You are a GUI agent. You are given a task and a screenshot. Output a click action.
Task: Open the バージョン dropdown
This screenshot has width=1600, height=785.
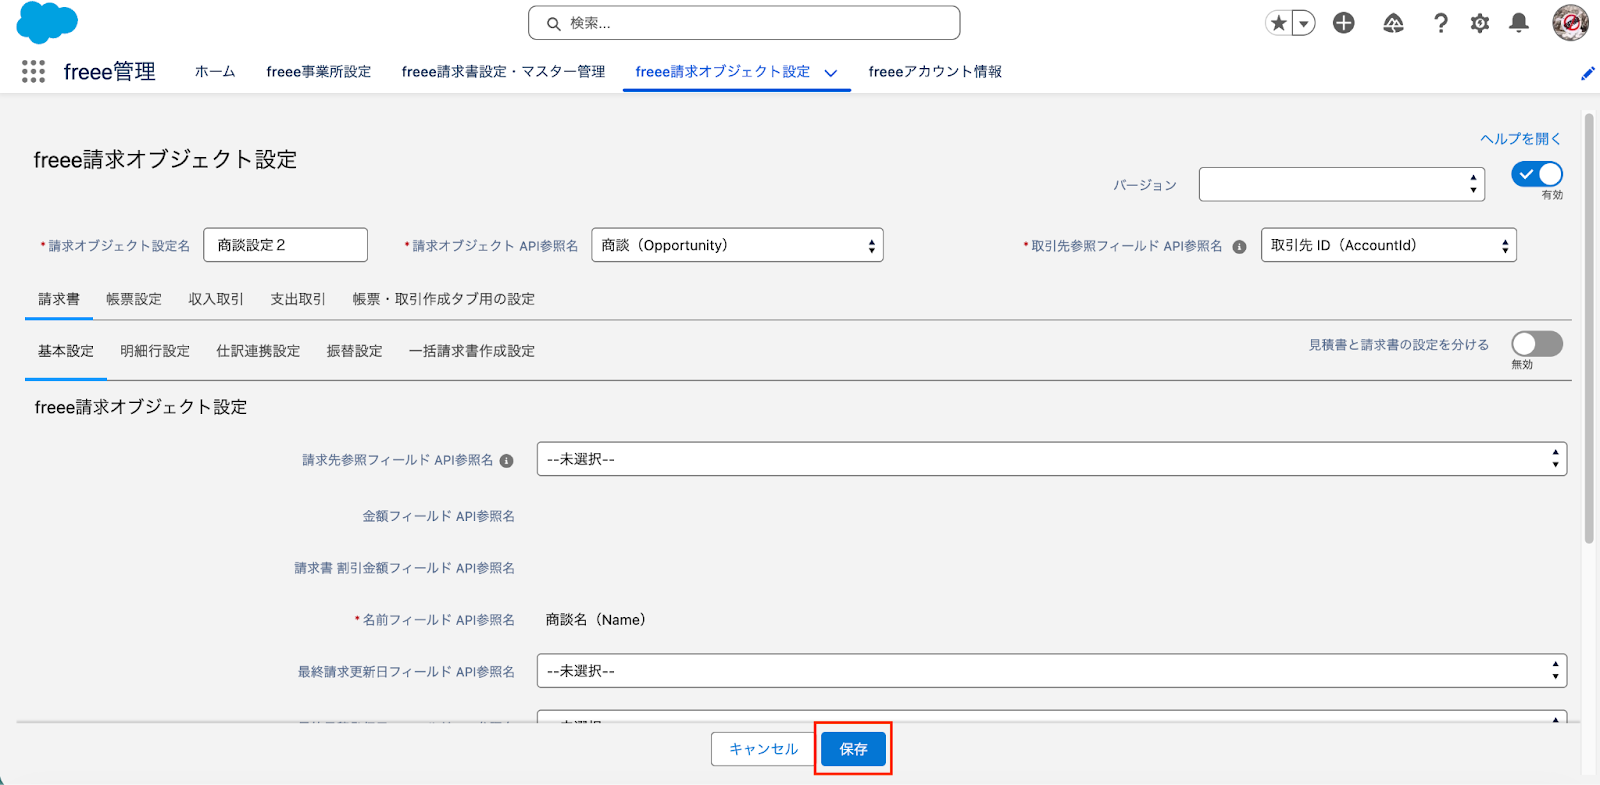[1342, 184]
